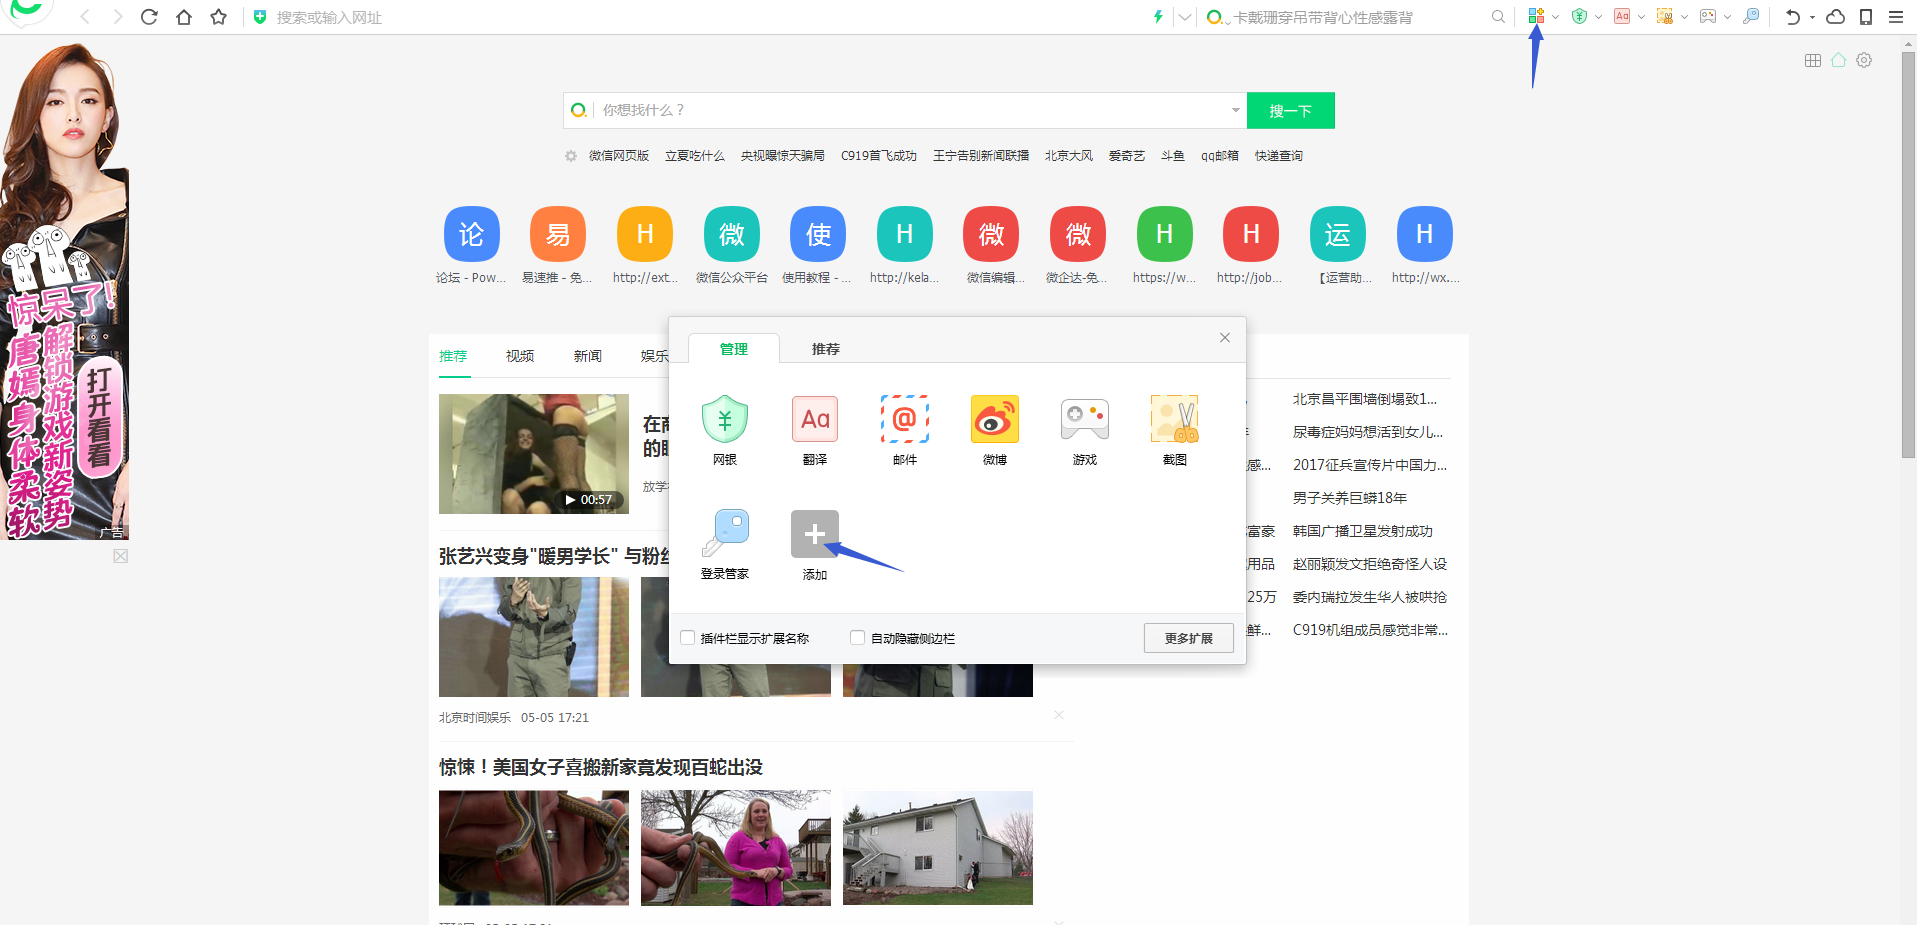Click the green house icon near gear

click(1838, 60)
